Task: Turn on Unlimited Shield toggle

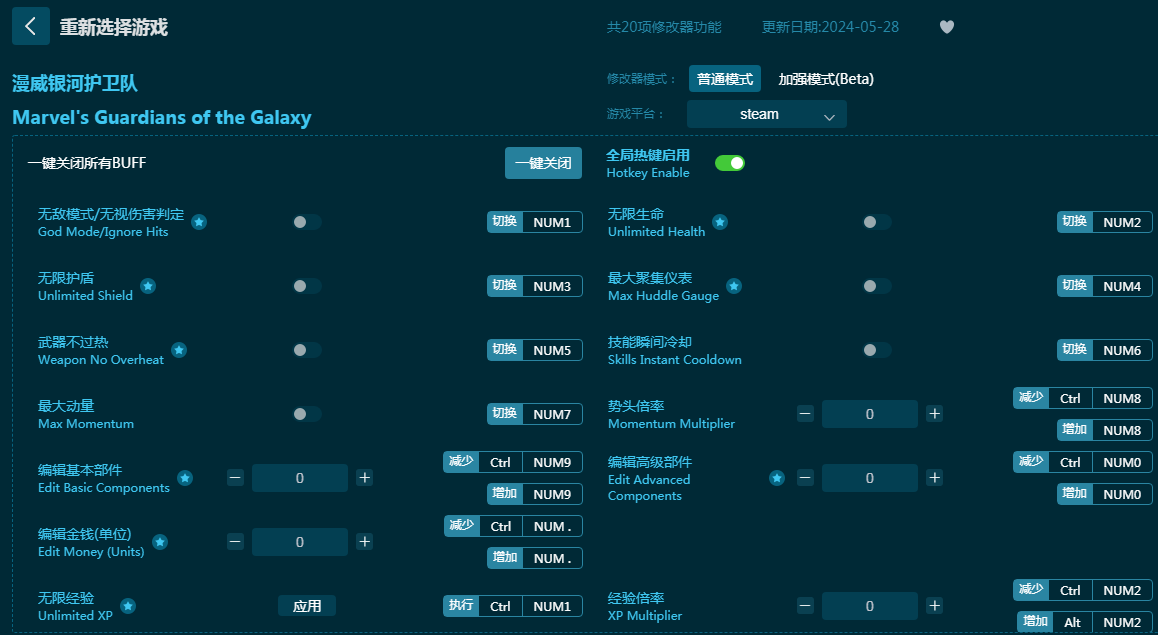Action: [306, 286]
